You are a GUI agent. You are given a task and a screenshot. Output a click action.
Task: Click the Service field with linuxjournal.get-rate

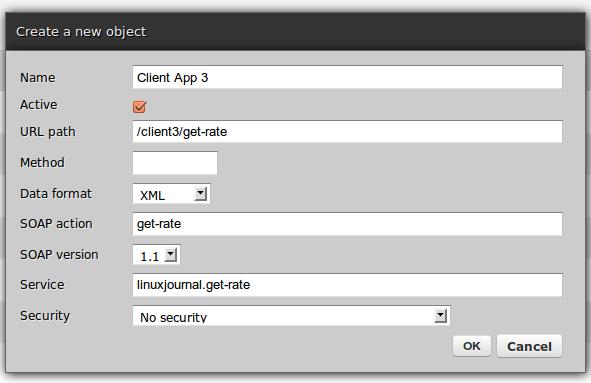pos(347,285)
